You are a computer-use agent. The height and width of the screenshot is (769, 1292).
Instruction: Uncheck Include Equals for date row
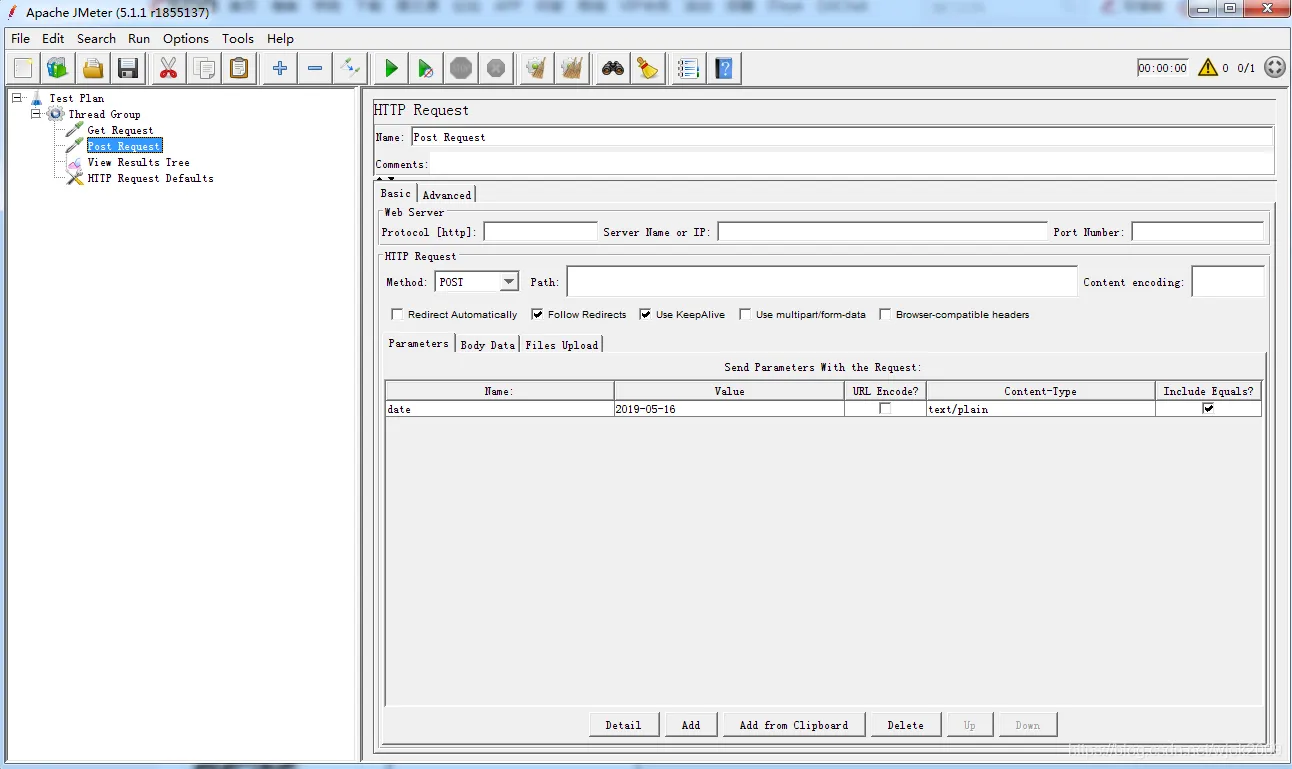1208,408
